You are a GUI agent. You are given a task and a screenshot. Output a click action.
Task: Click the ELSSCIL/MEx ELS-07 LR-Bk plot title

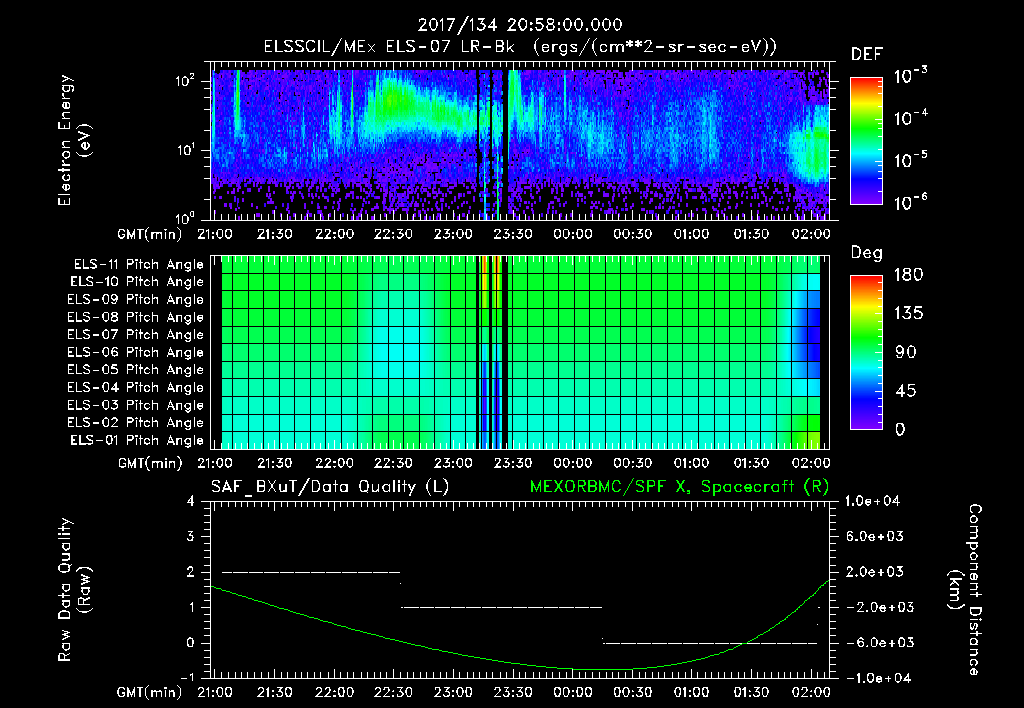pyautogui.click(x=520, y=47)
